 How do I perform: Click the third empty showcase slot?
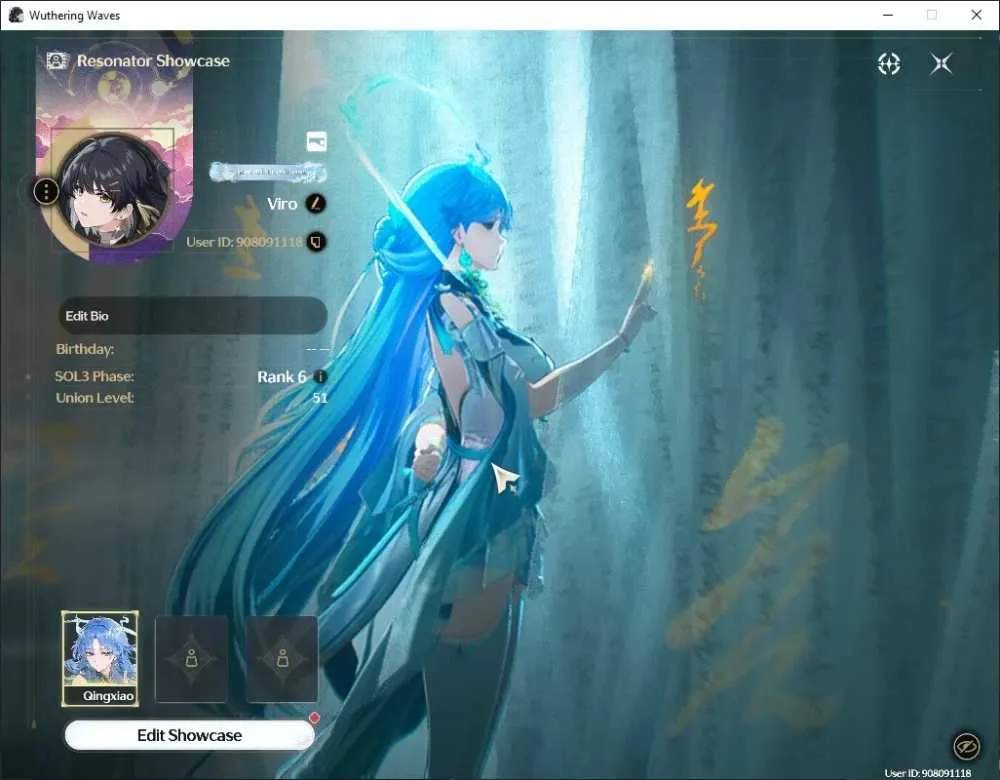point(282,659)
